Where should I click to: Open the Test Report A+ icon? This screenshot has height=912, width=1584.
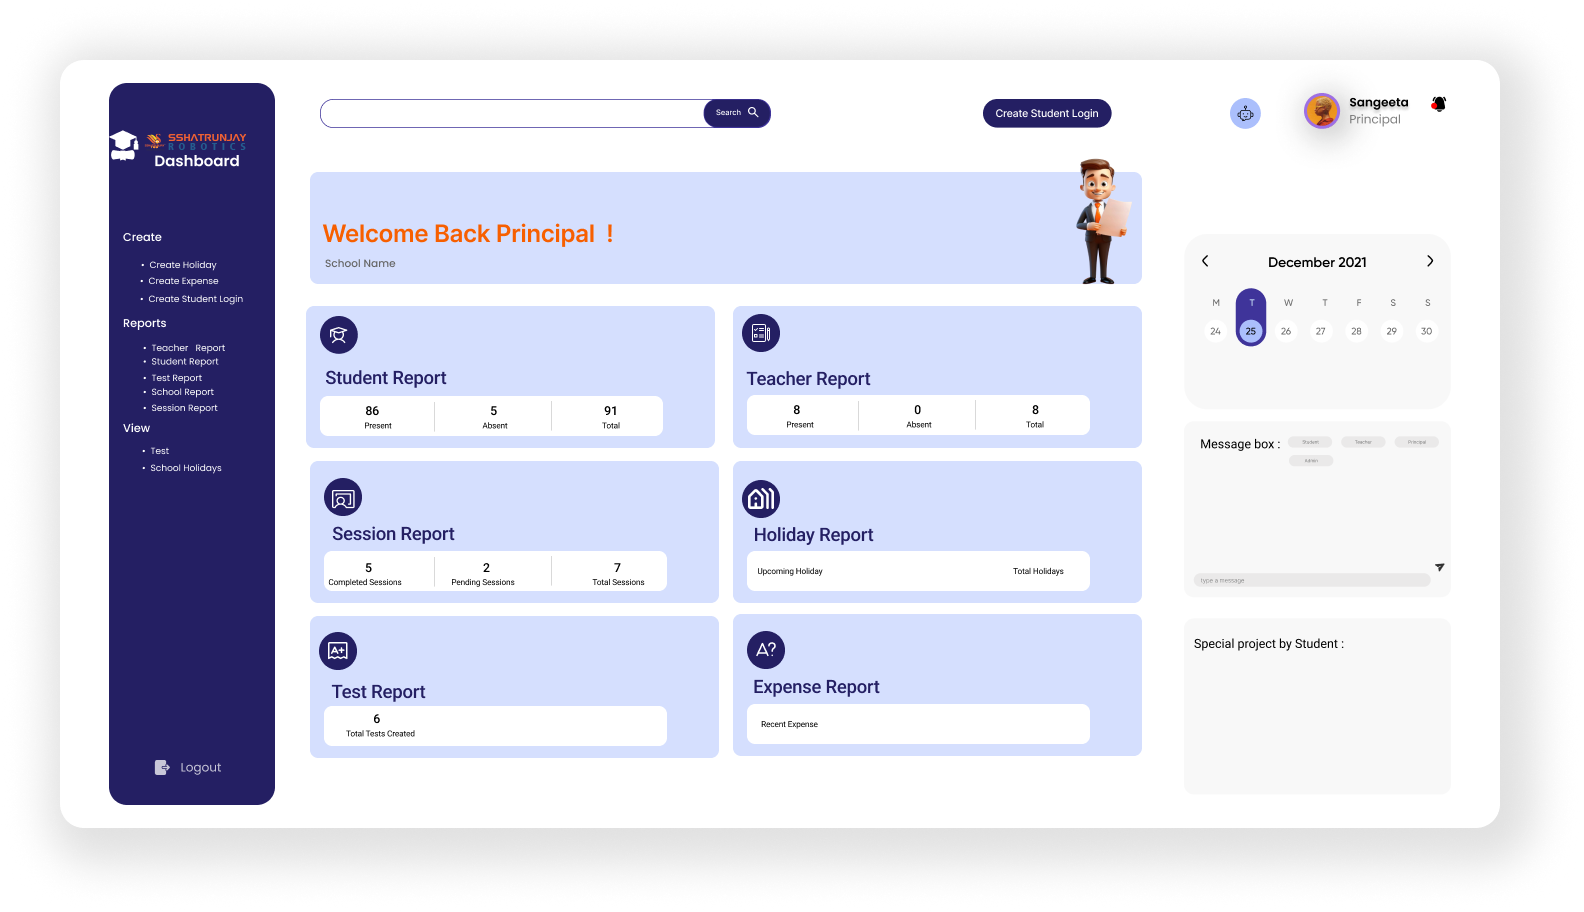338,651
